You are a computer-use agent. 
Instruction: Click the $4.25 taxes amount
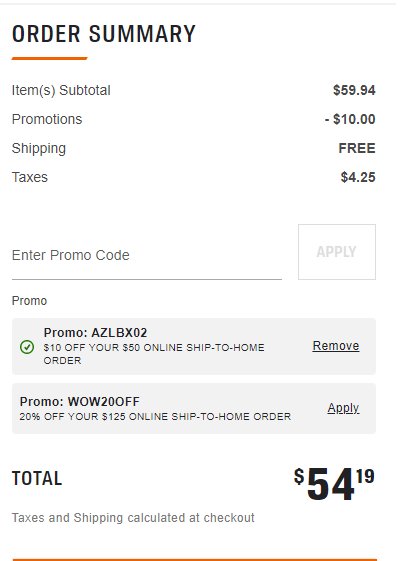tap(358, 177)
